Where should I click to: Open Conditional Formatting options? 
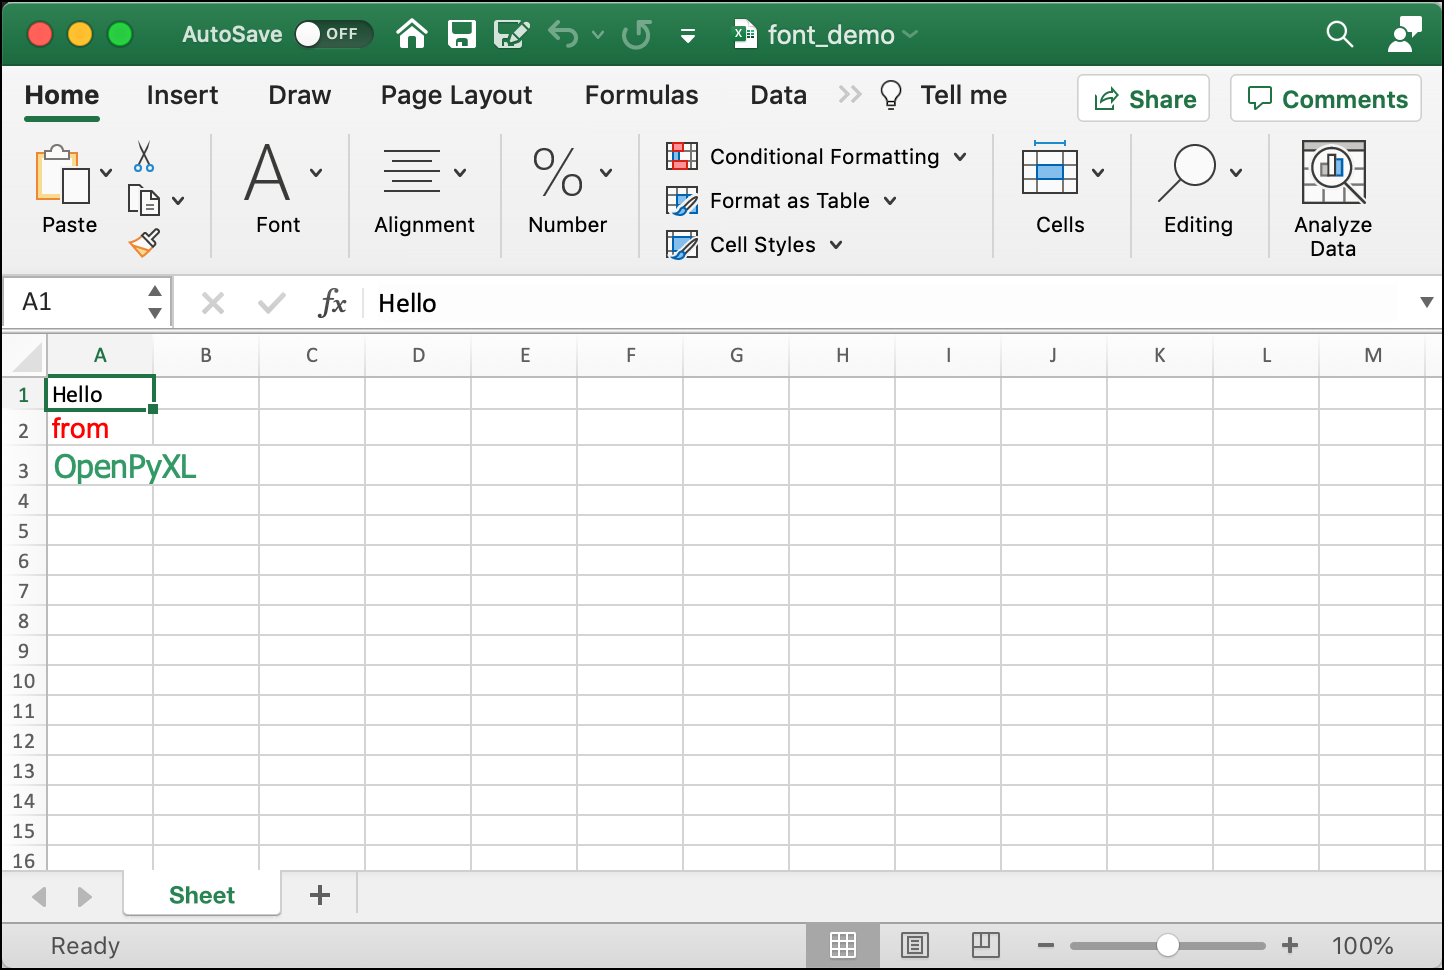click(x=823, y=156)
